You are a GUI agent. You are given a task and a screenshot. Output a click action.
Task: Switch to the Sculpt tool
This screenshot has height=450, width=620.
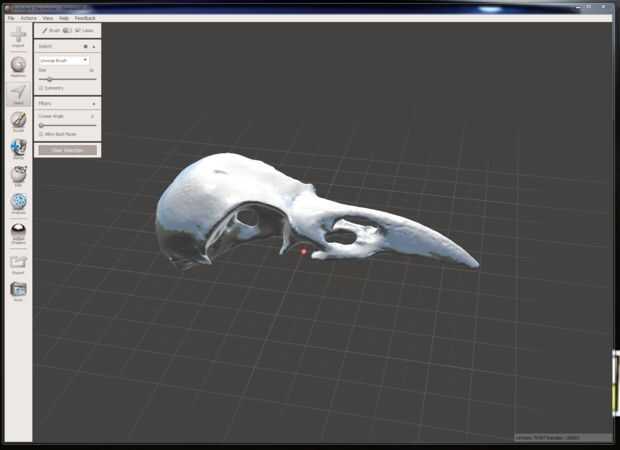[x=18, y=121]
